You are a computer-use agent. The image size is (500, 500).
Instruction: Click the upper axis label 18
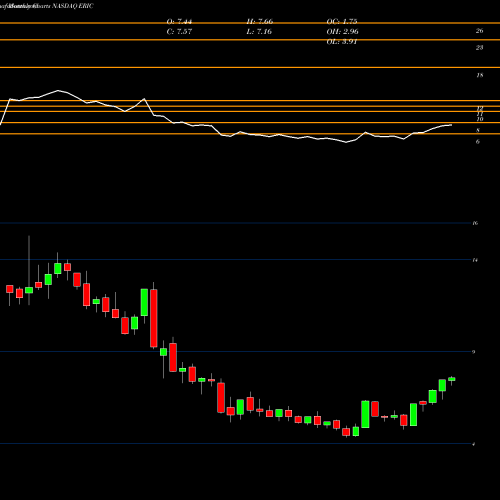479,75
